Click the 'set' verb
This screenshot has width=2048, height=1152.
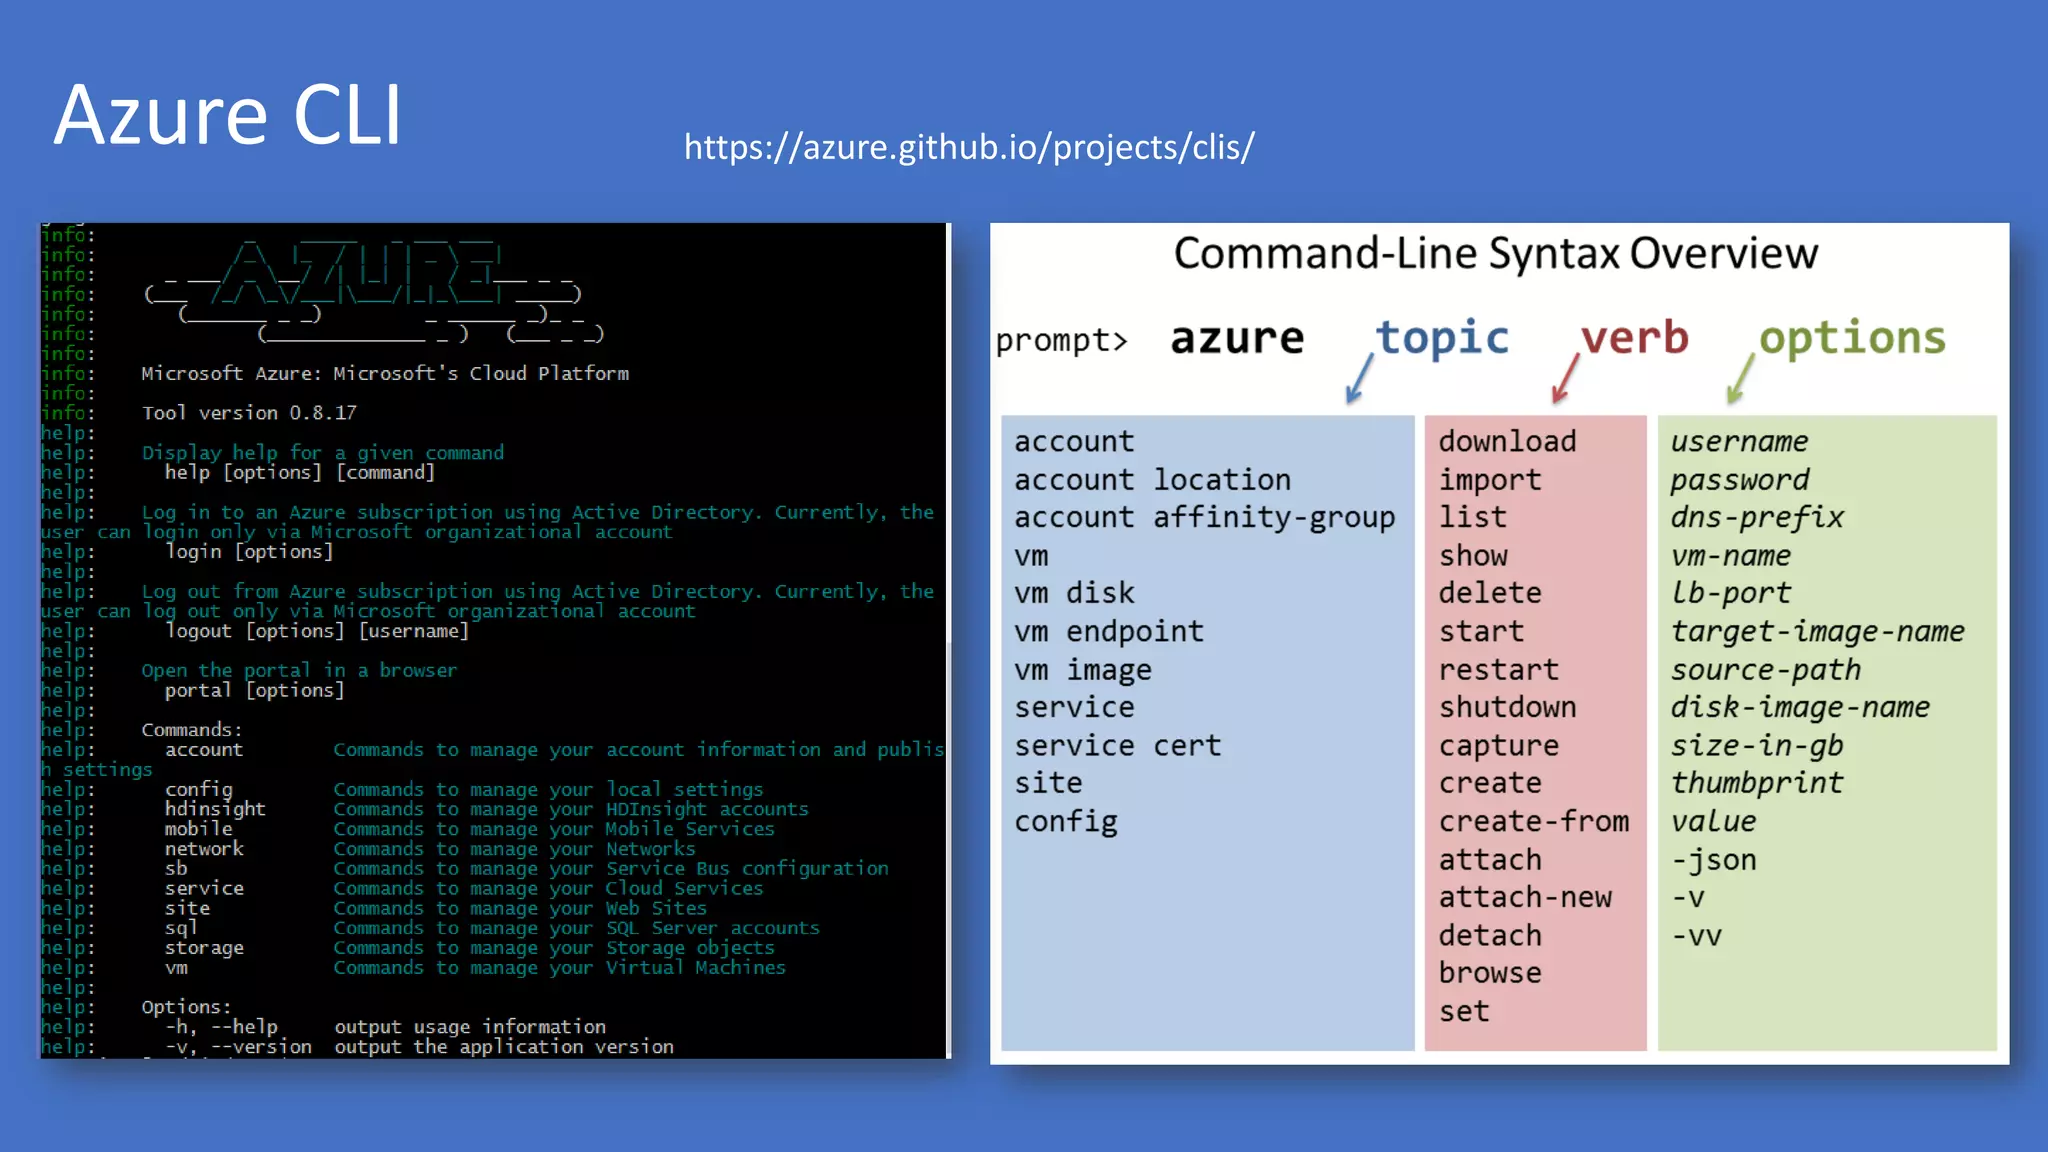(x=1464, y=1012)
